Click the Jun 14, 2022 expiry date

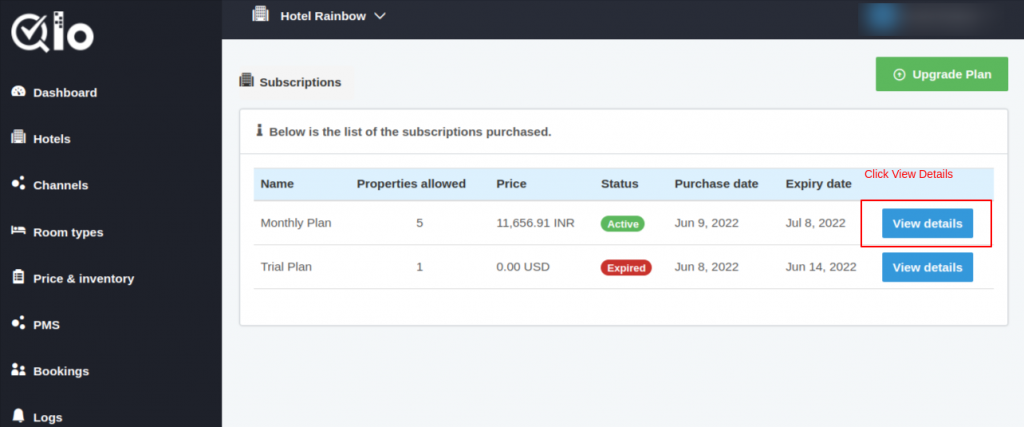(x=821, y=266)
